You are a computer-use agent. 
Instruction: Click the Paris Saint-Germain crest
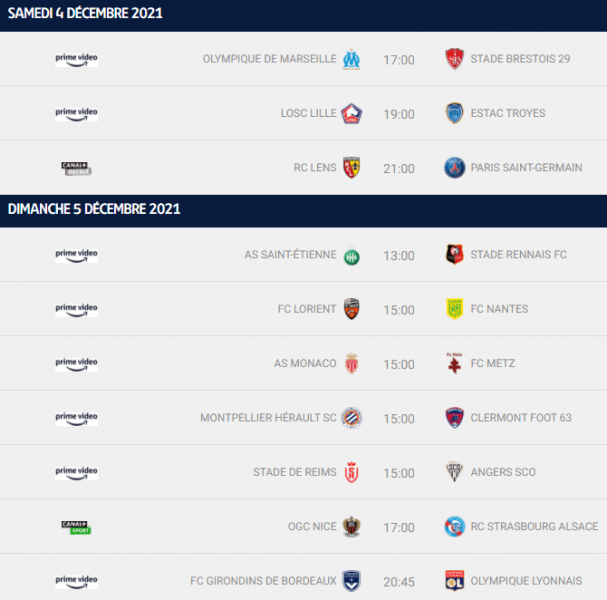tap(455, 167)
